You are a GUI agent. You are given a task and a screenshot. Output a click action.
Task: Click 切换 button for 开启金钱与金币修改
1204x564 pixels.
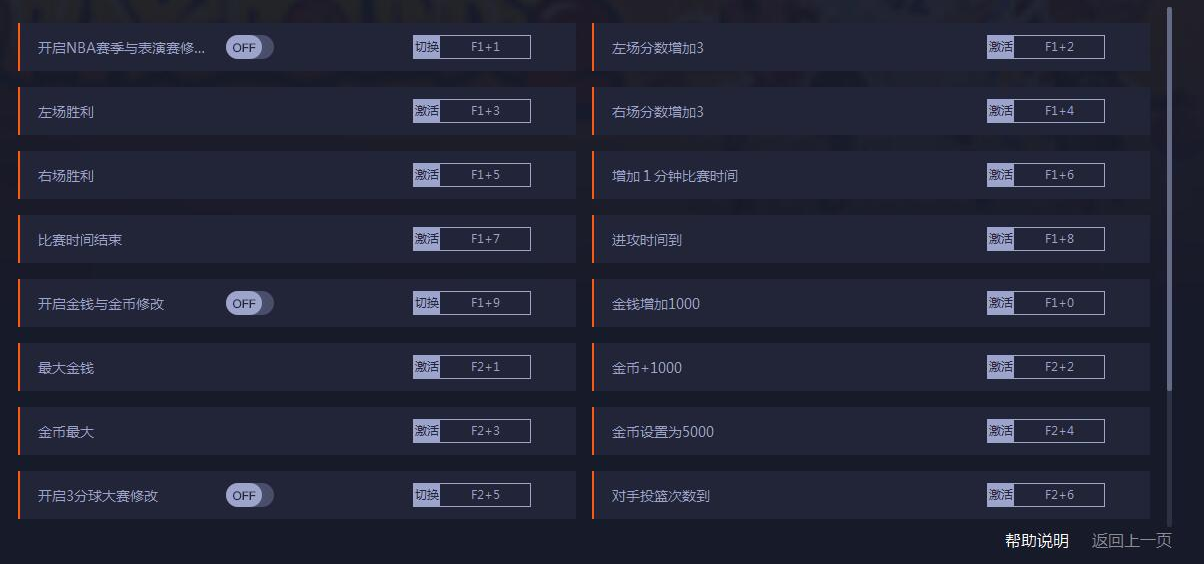click(x=427, y=303)
